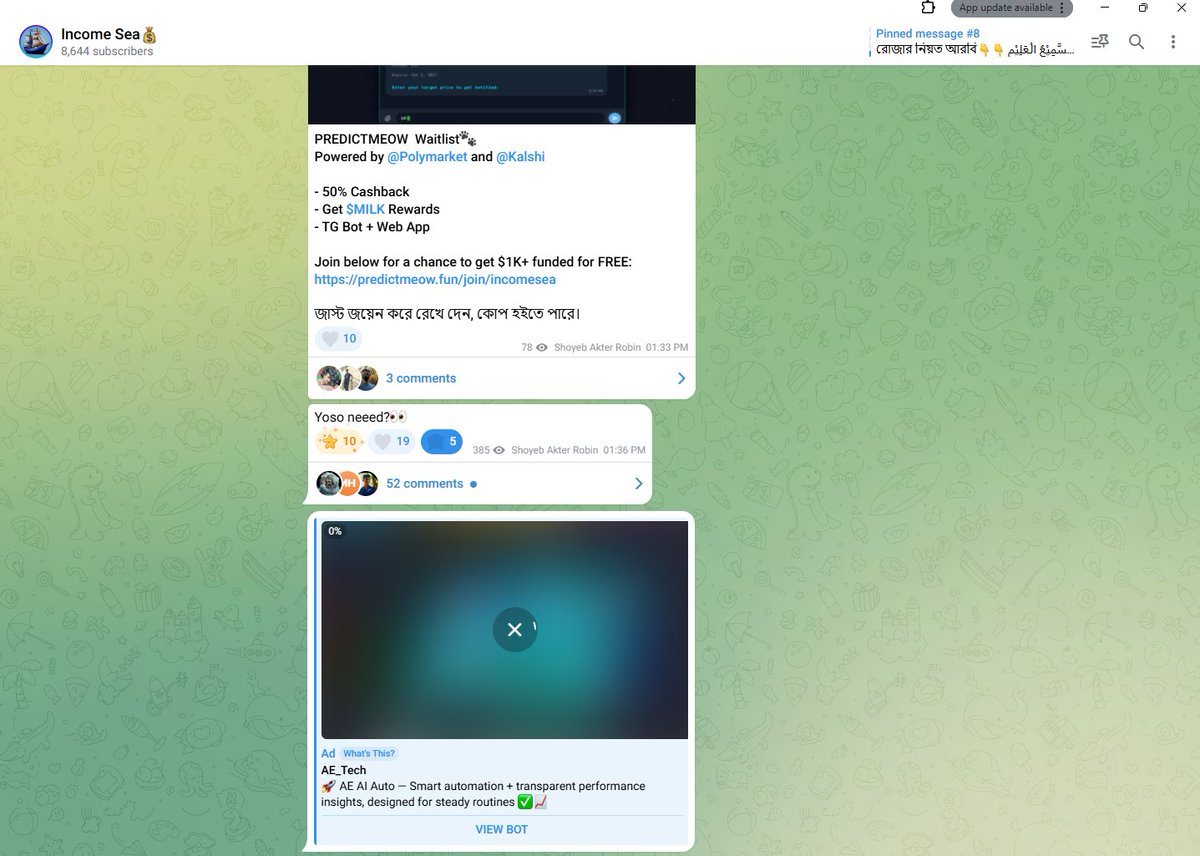1200x856 pixels.
Task: Click the Yoso neeed? message text
Action: coord(361,417)
